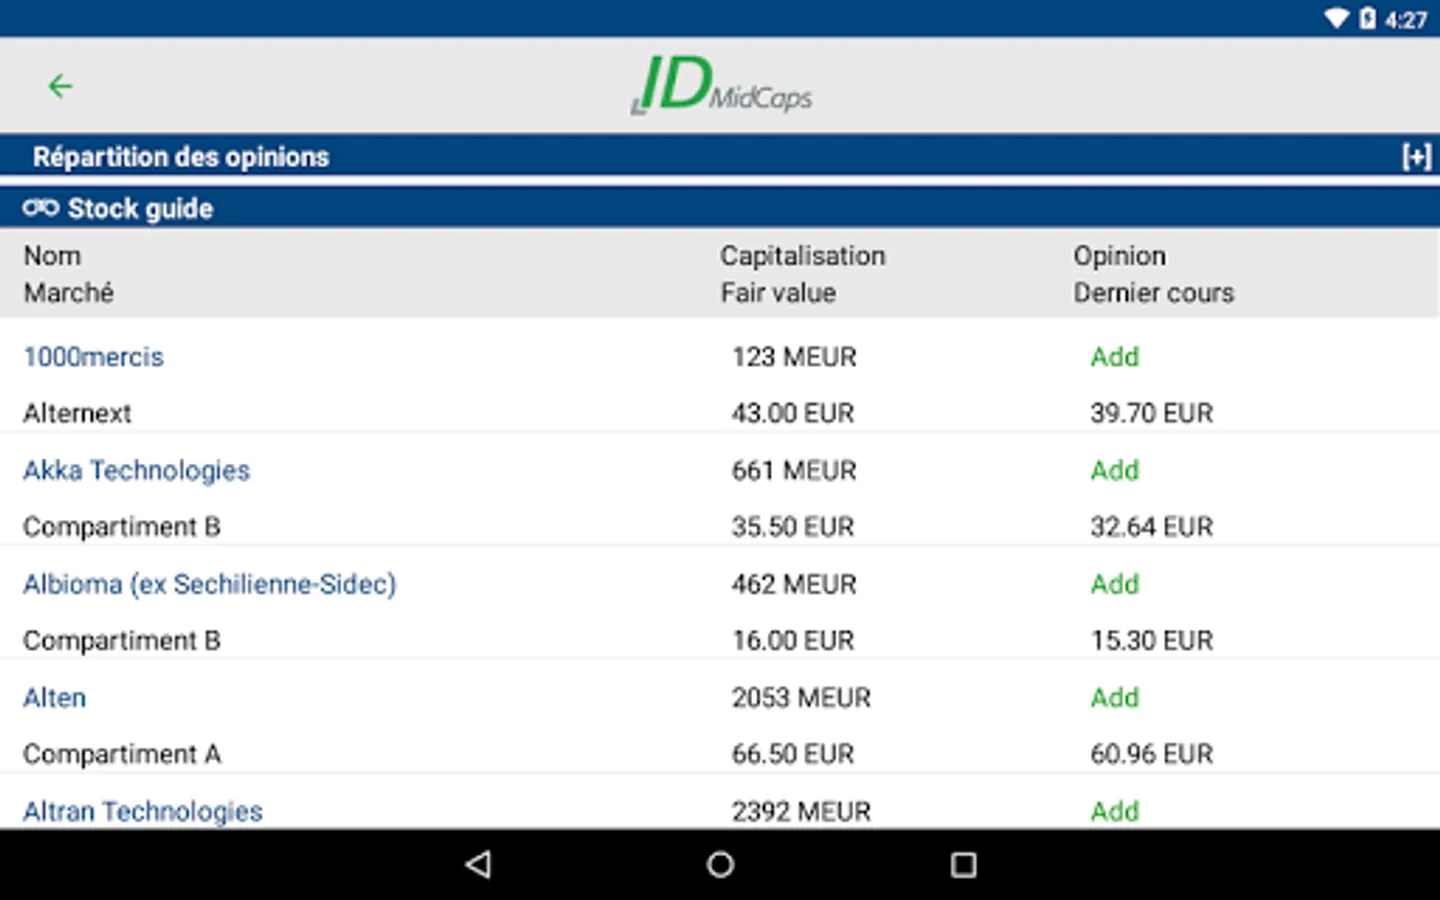Tap the green back arrow

click(60, 86)
